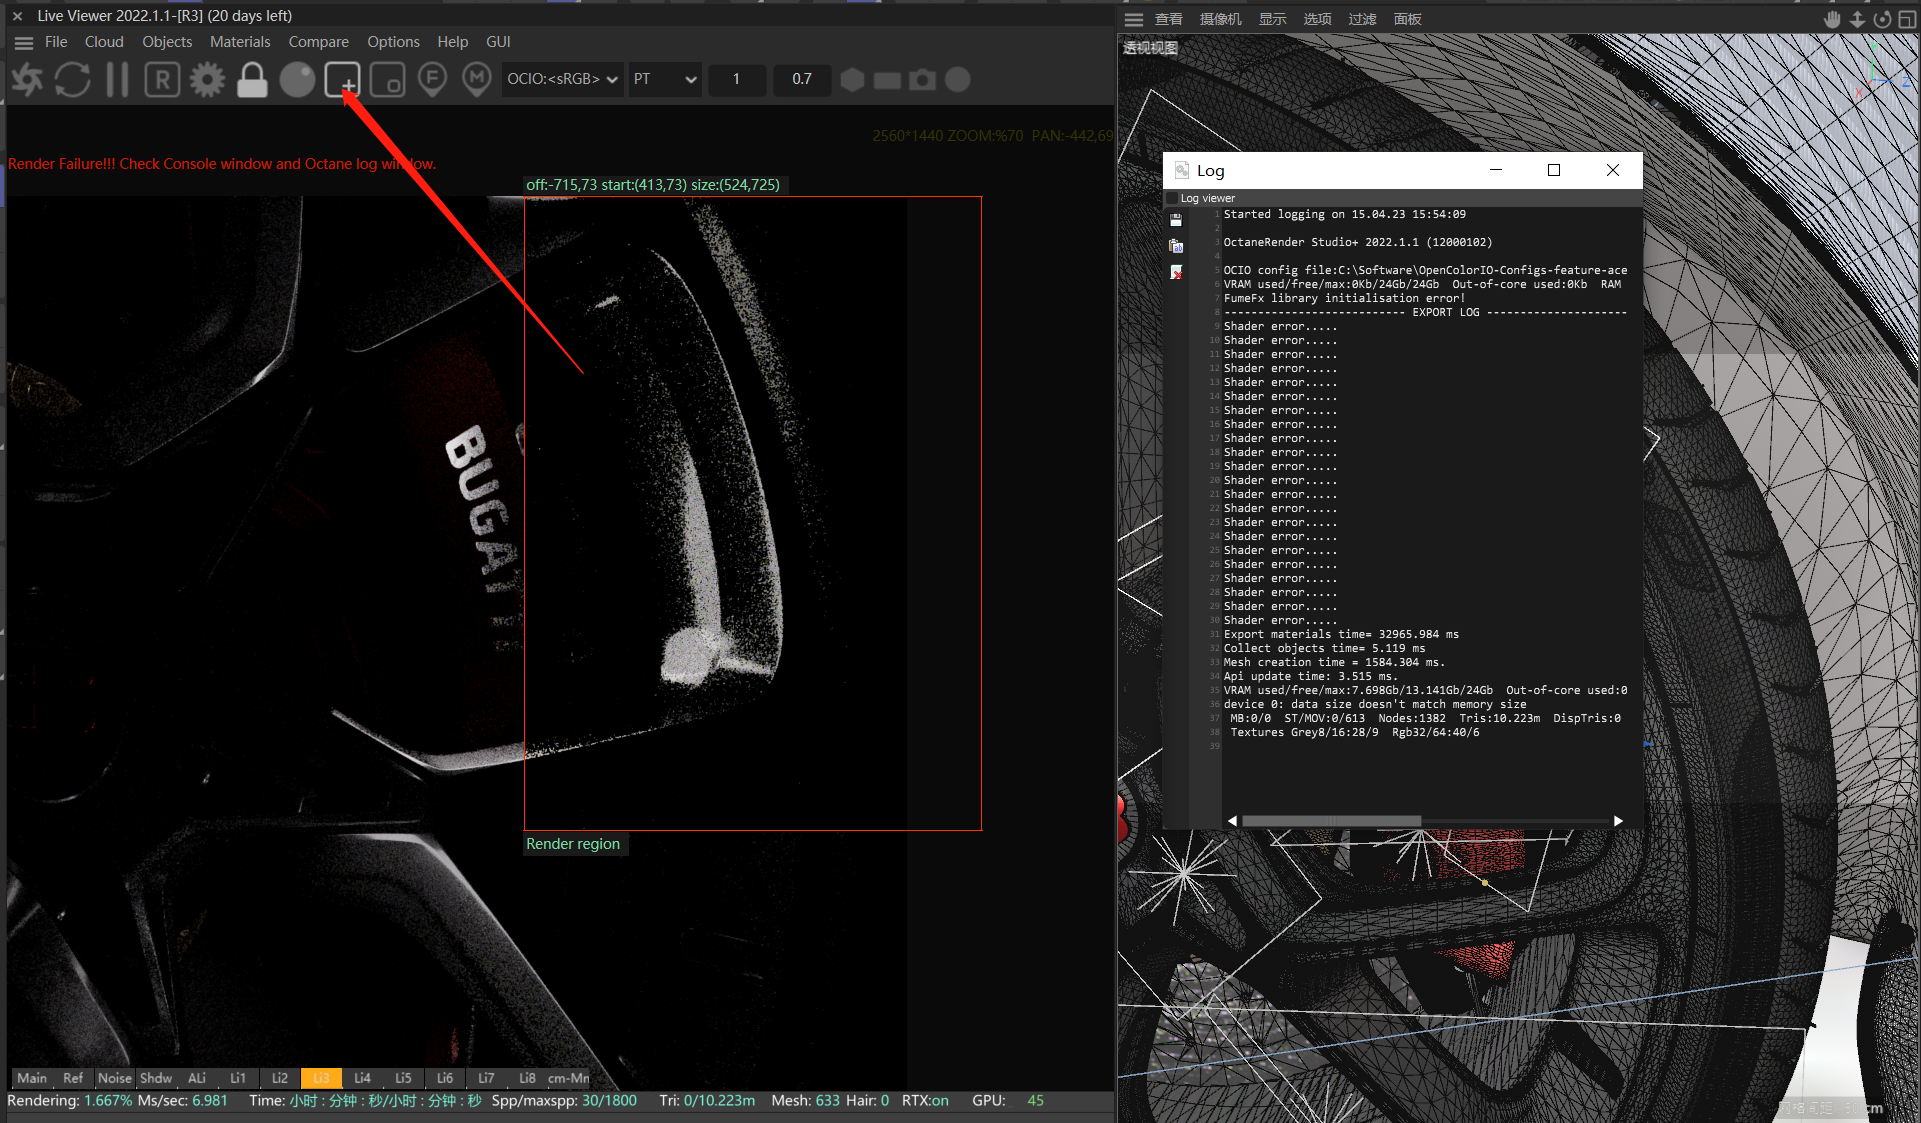Restart the render with the refresh icon
This screenshot has height=1123, width=1921.
(73, 80)
